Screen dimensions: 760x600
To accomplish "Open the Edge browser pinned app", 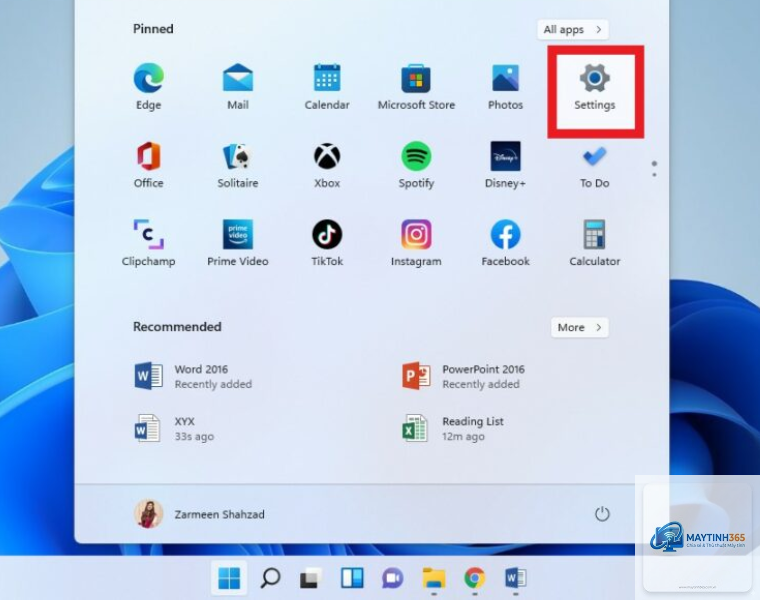I will [x=148, y=87].
